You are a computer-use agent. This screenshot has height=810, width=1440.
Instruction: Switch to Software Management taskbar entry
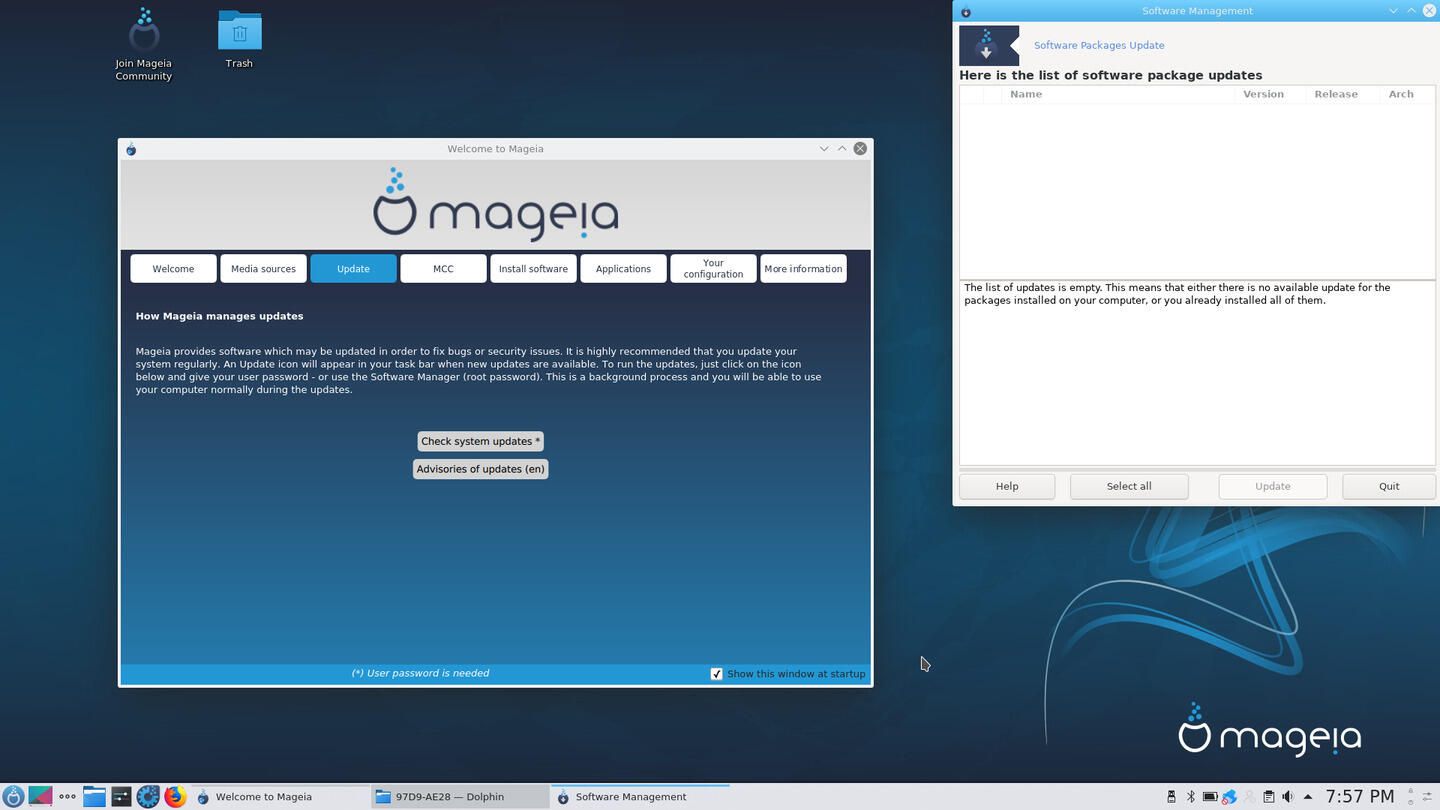[640, 797]
